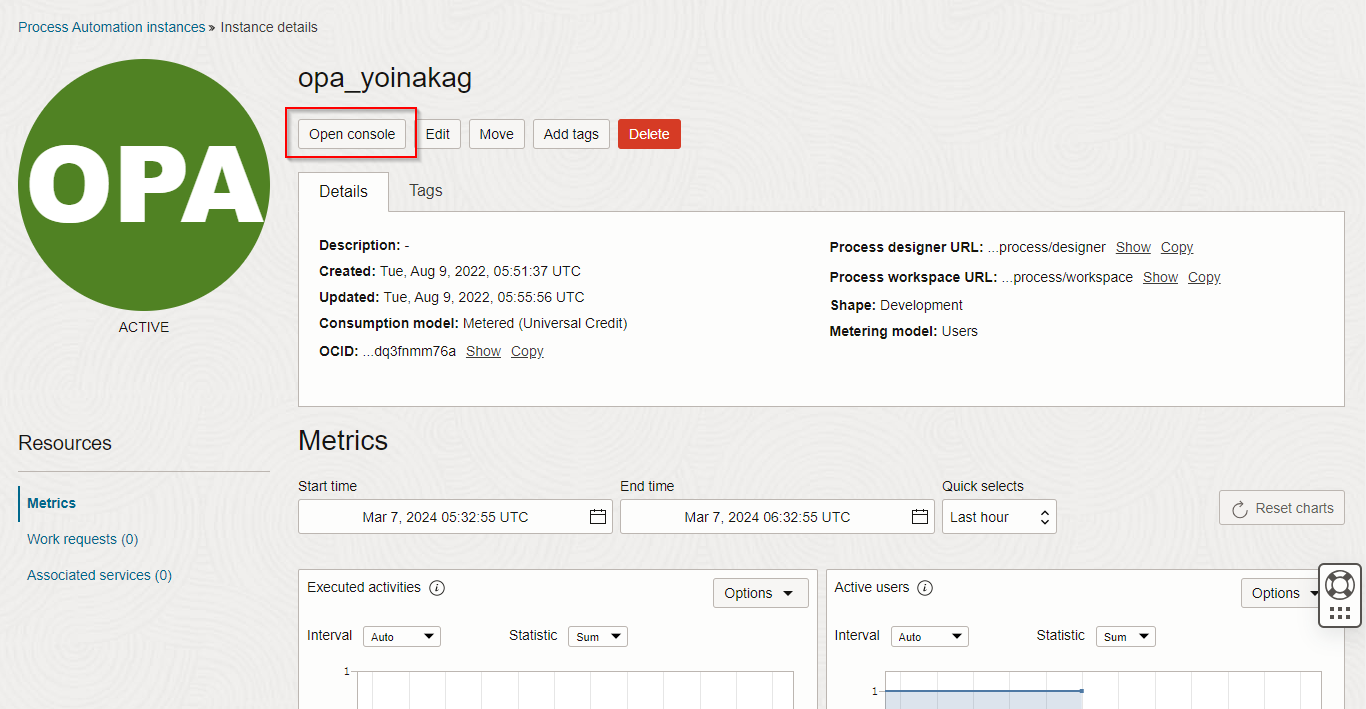The height and width of the screenshot is (709, 1366).
Task: Click the OPA instance logo
Action: point(144,185)
